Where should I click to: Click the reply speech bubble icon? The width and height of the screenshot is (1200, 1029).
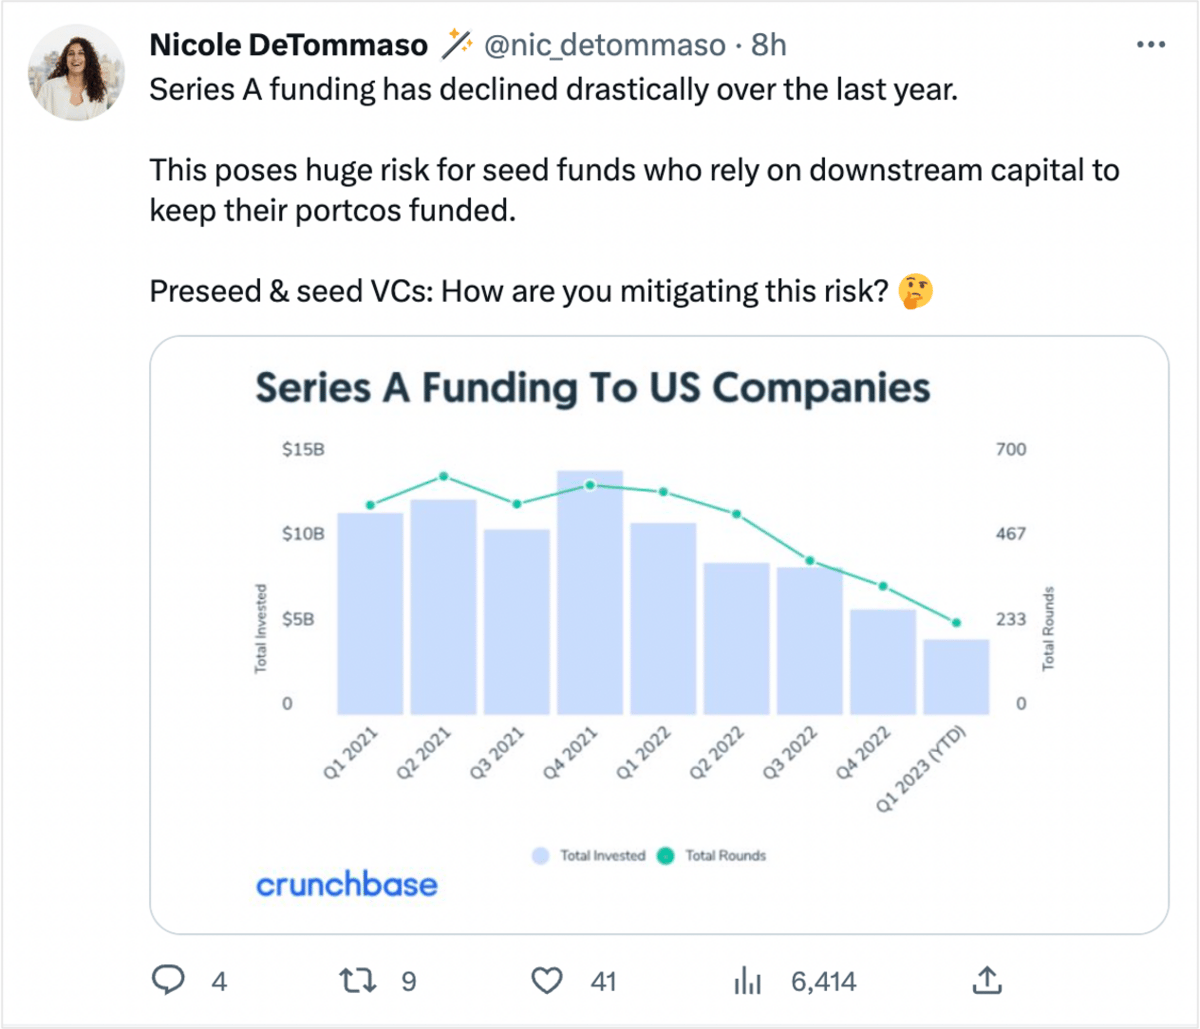pos(167,980)
